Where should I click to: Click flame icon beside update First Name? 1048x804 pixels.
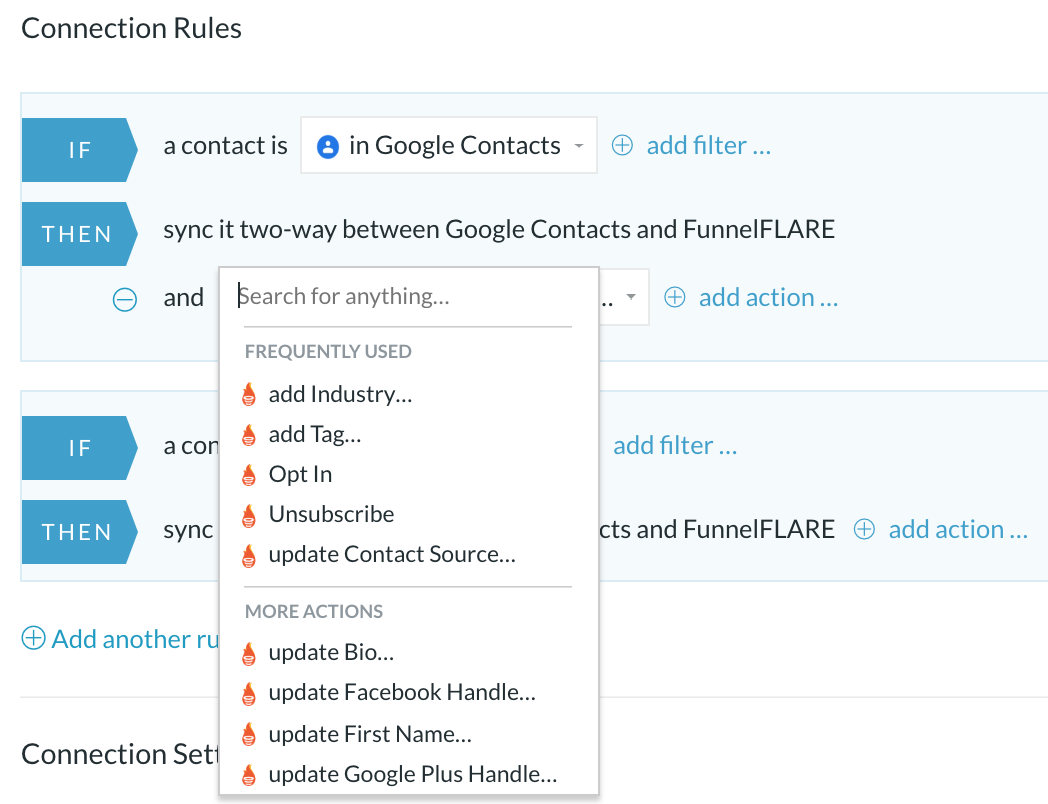tap(249, 734)
